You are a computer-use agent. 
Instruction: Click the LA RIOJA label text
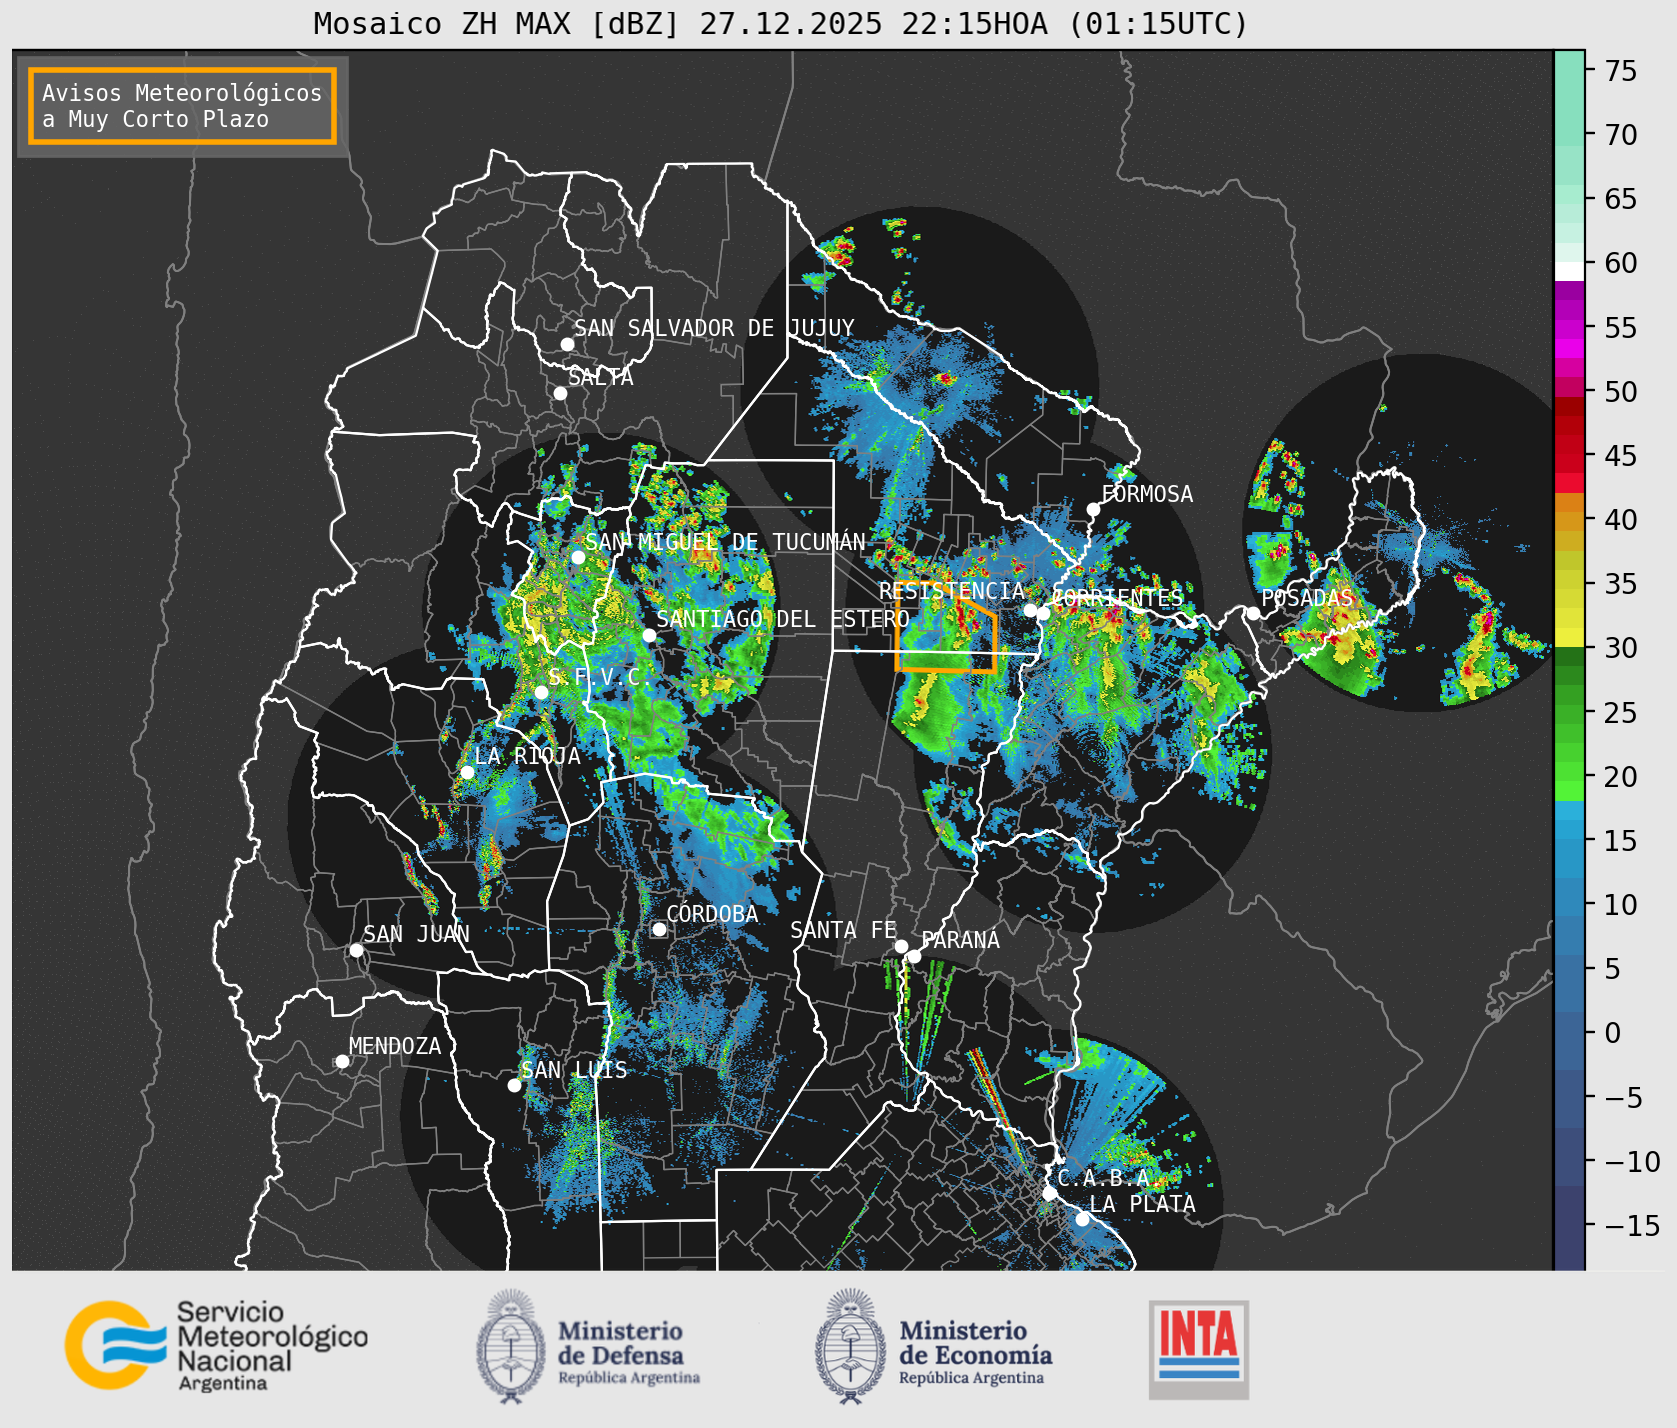(527, 756)
